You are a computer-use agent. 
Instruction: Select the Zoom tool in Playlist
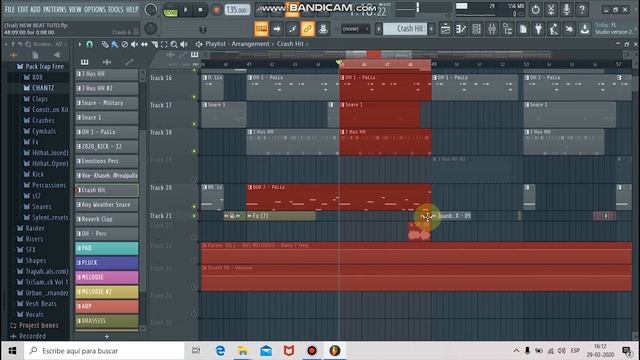click(x=174, y=44)
